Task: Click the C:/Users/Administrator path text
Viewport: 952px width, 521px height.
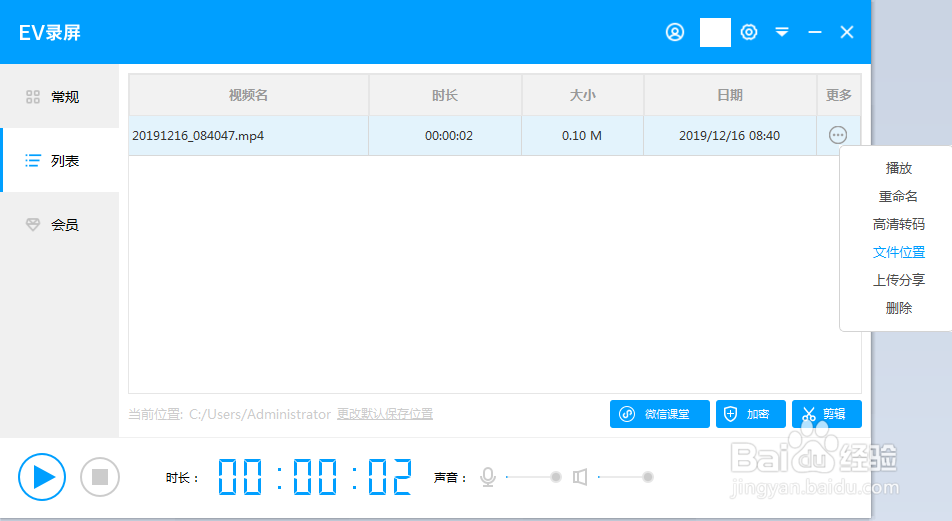Action: tap(260, 414)
